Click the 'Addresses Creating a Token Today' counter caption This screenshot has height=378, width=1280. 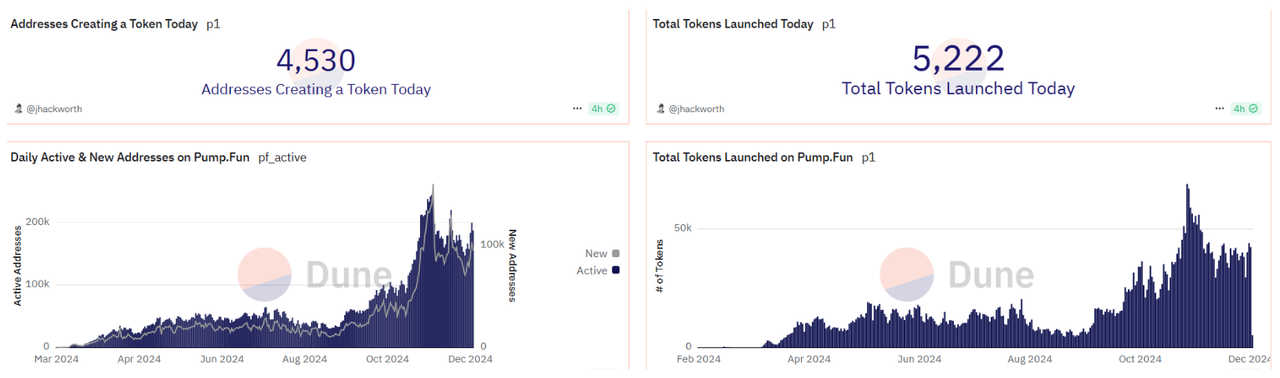click(316, 89)
